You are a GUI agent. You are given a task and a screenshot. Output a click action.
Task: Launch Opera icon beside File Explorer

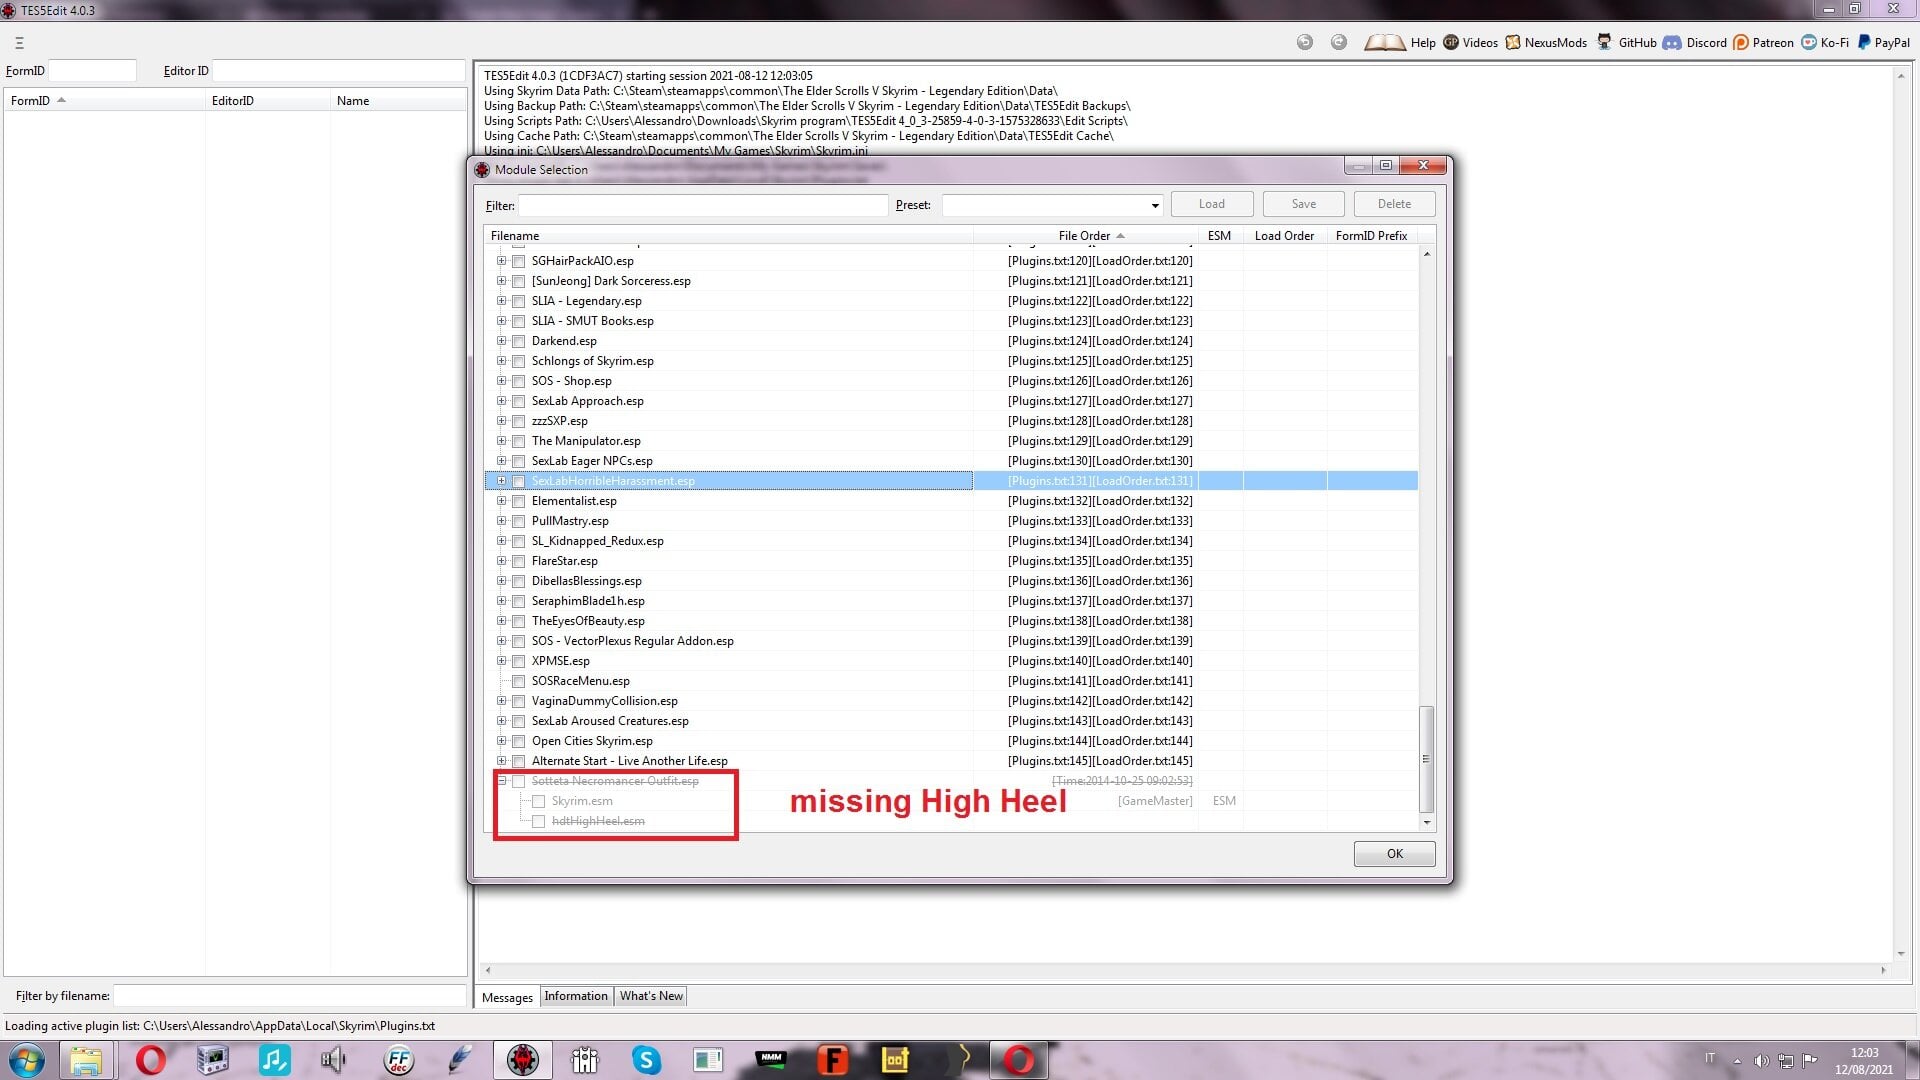(x=150, y=1060)
